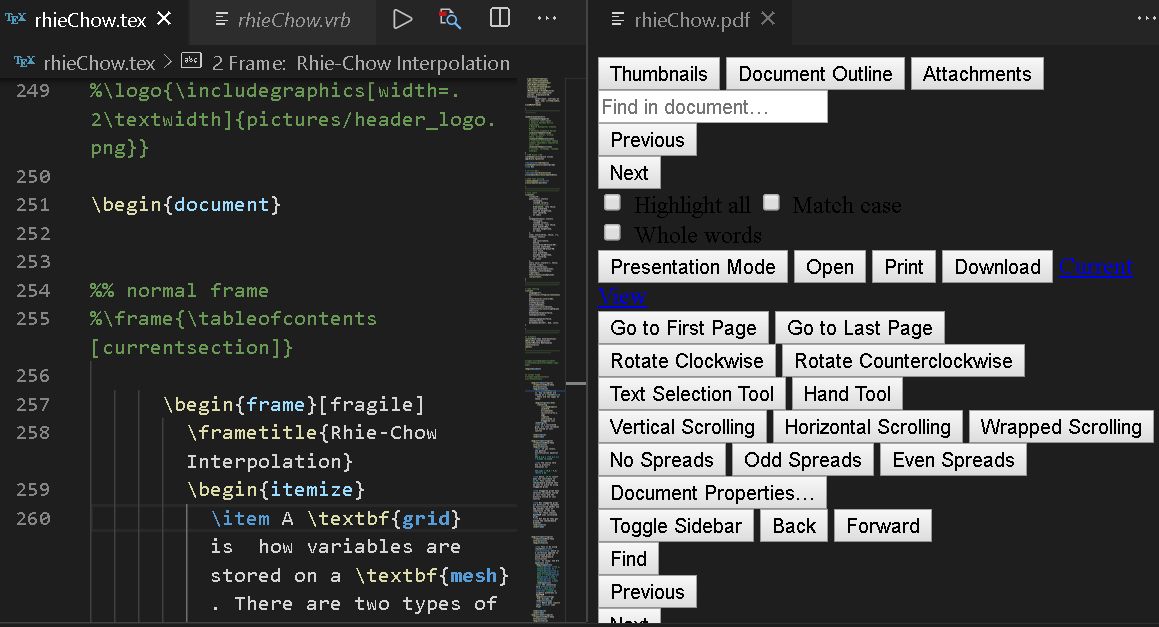
Task: Choose the Text Selection Tool
Action: point(692,394)
